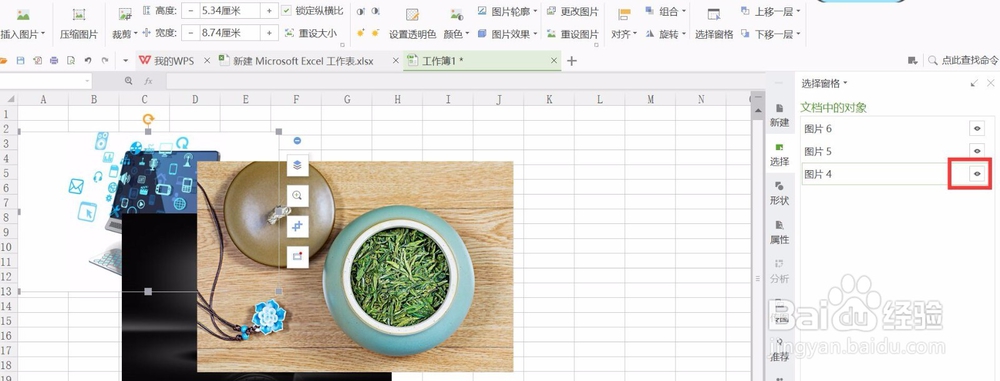Image resolution: width=1000 pixels, height=381 pixels.
Task: Open Picture Outline (图片轮廓) dropdown
Action: (507, 11)
